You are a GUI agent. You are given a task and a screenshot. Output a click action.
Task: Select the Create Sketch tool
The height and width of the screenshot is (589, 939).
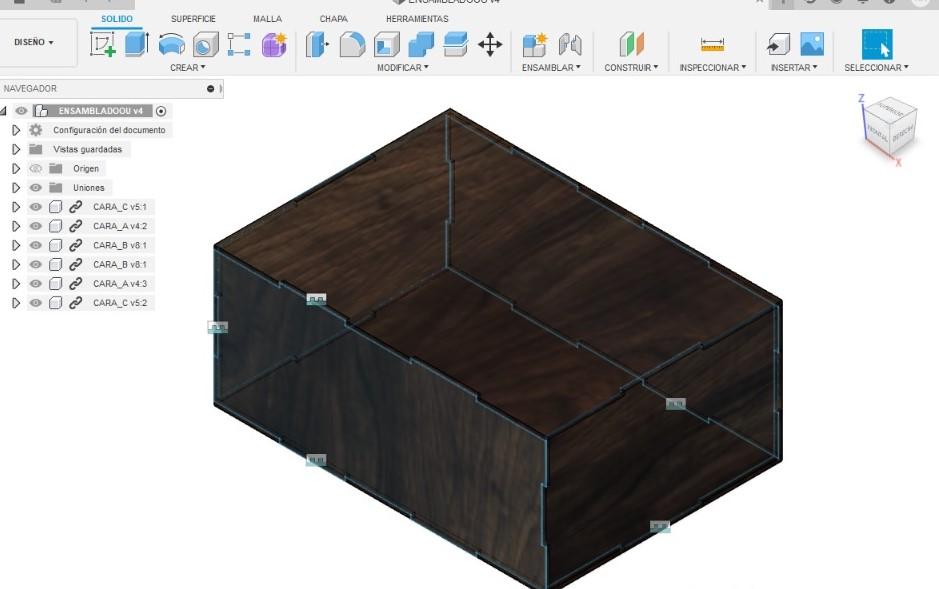coord(102,44)
